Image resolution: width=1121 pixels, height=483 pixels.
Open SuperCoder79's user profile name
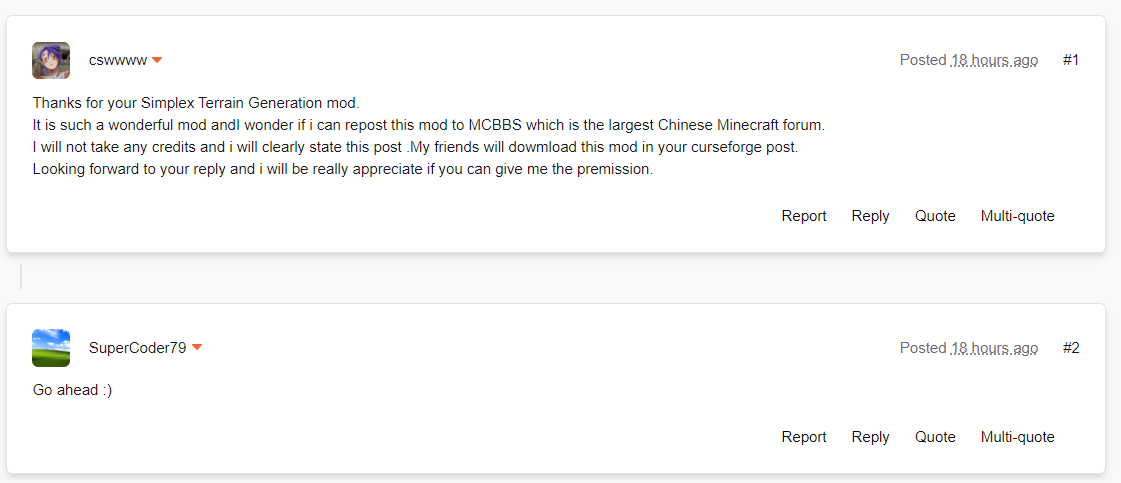[x=138, y=348]
